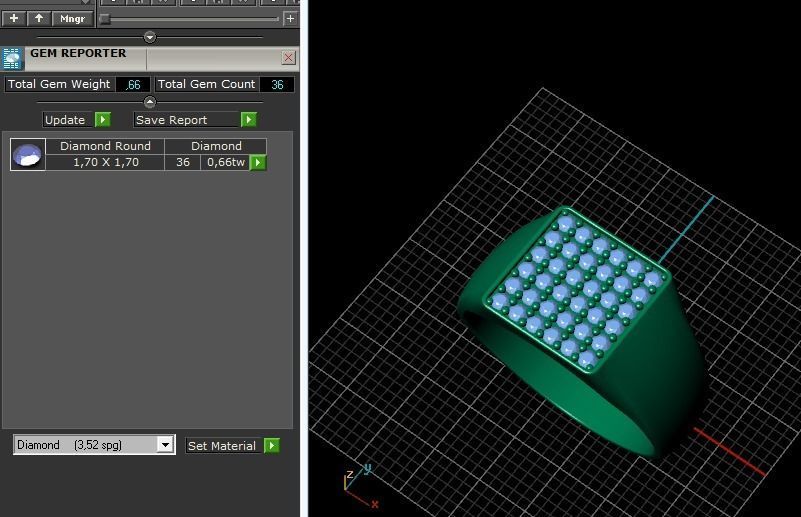Image resolution: width=801 pixels, height=517 pixels.
Task: Click green arrow next to Set Material
Action: [x=272, y=445]
